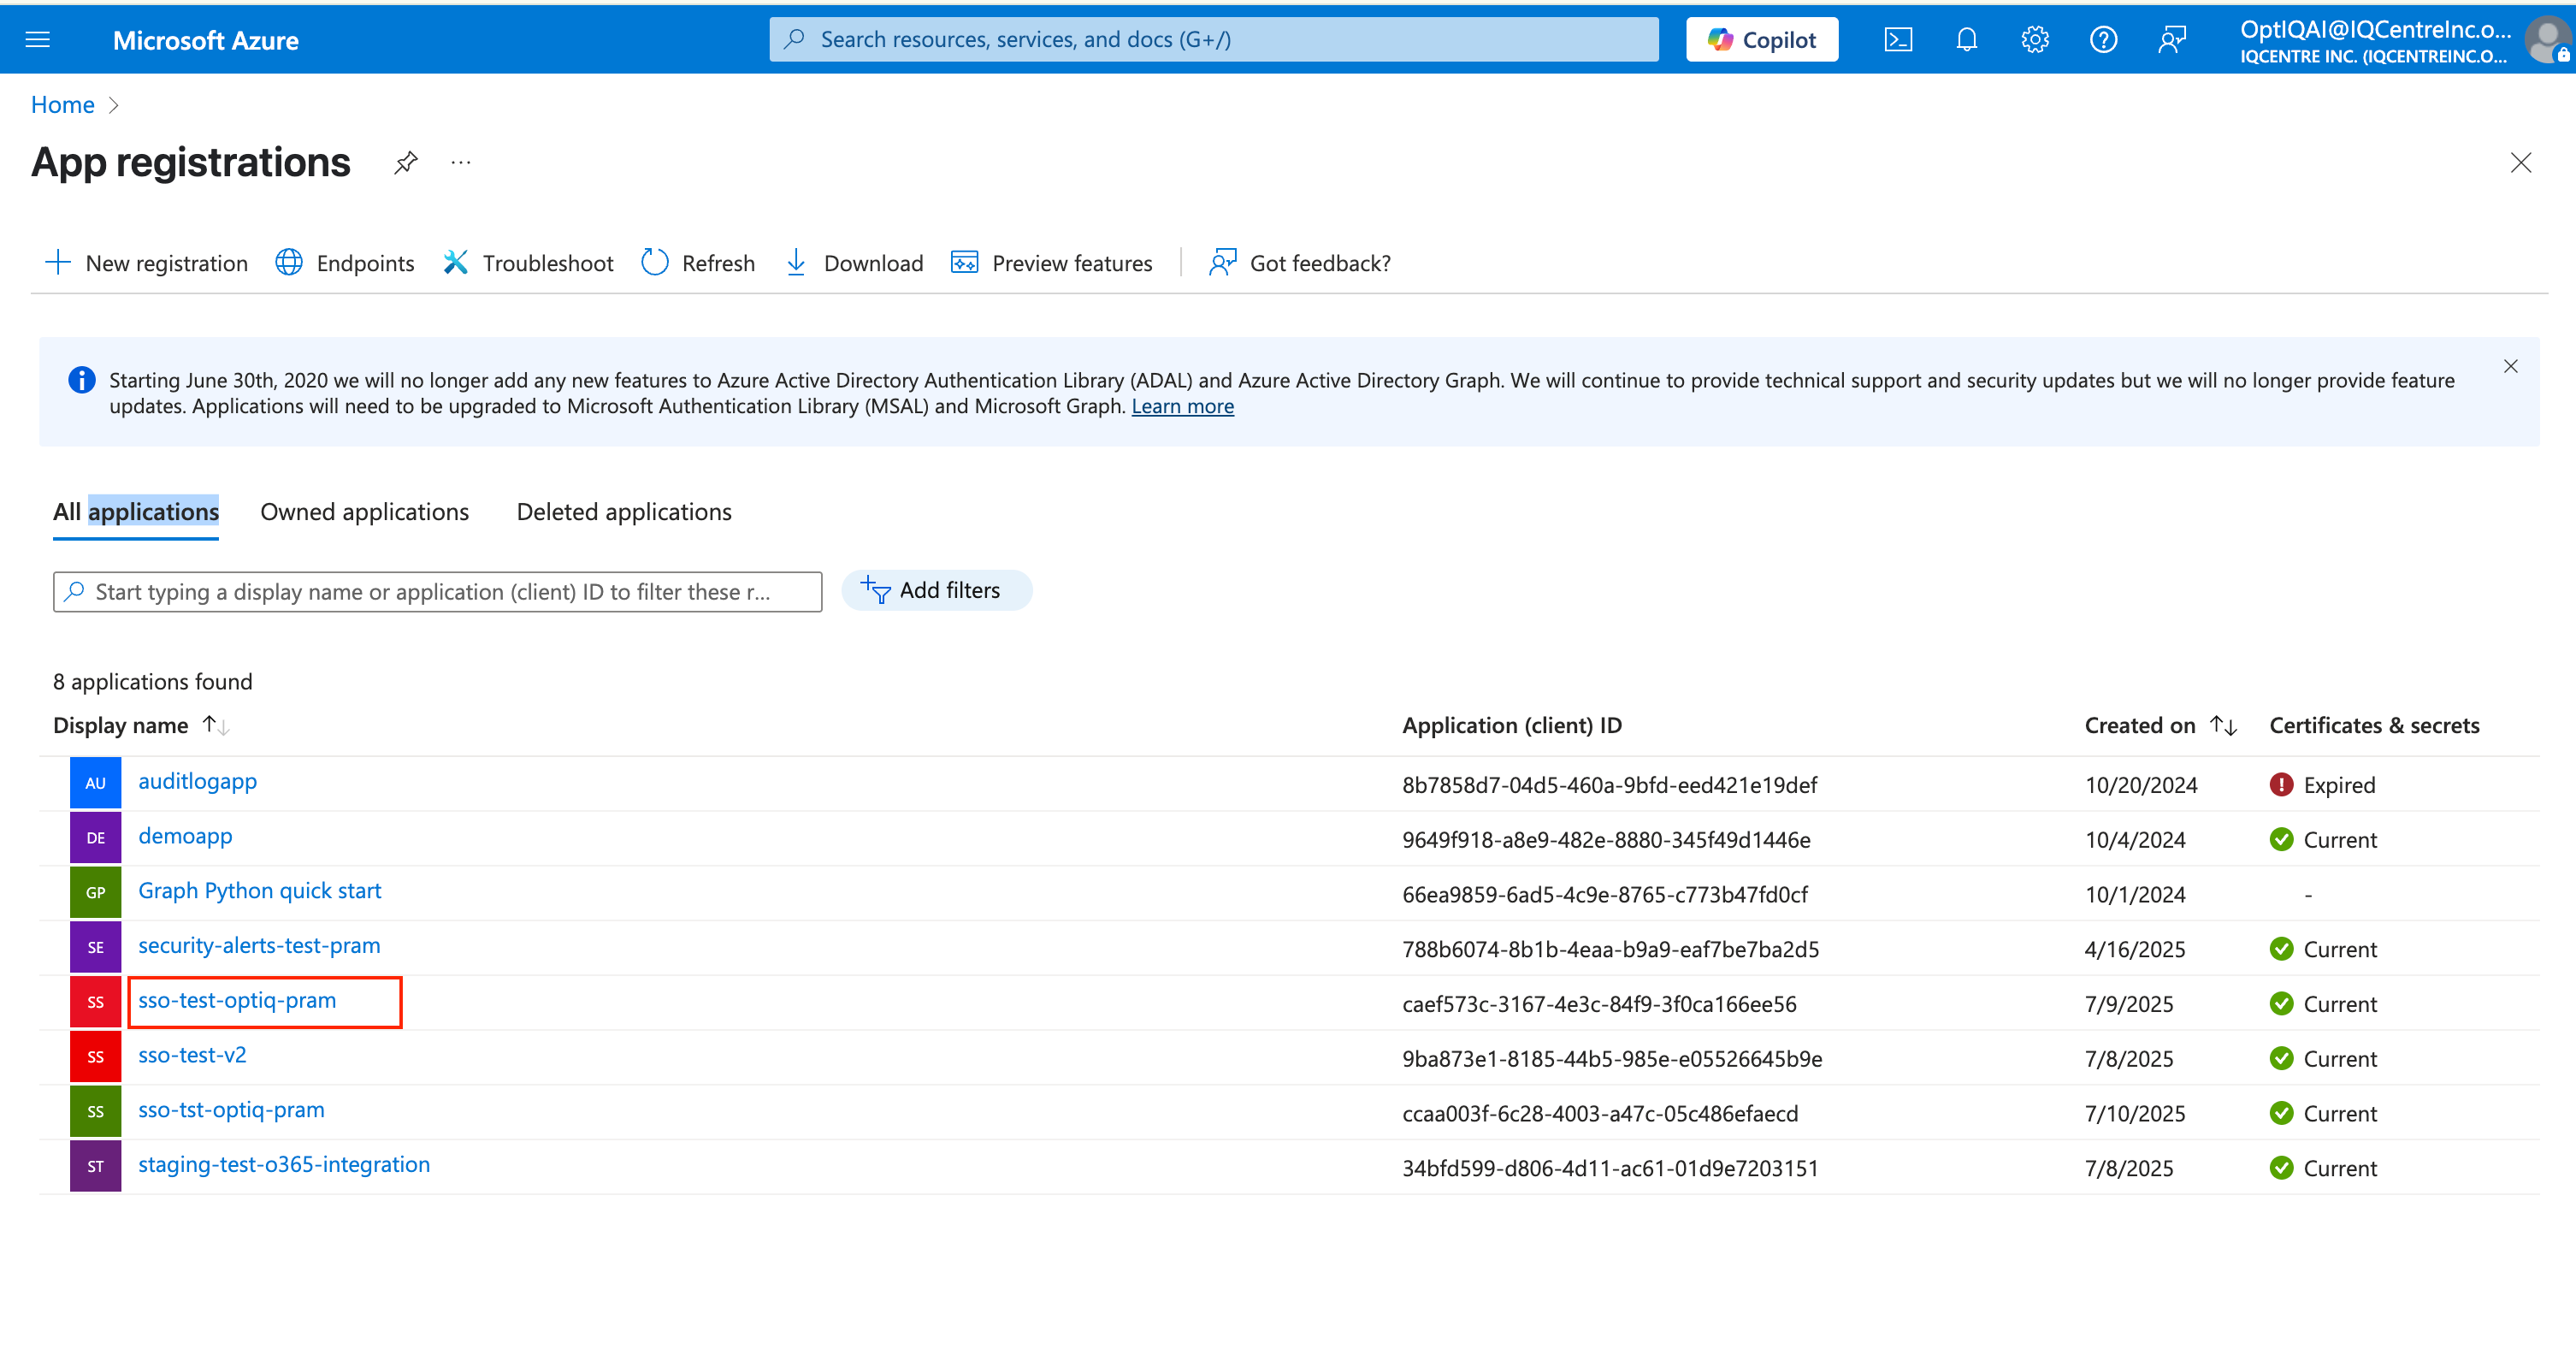Switch to Deleted applications tab
This screenshot has height=1367, width=2576.
click(x=624, y=512)
